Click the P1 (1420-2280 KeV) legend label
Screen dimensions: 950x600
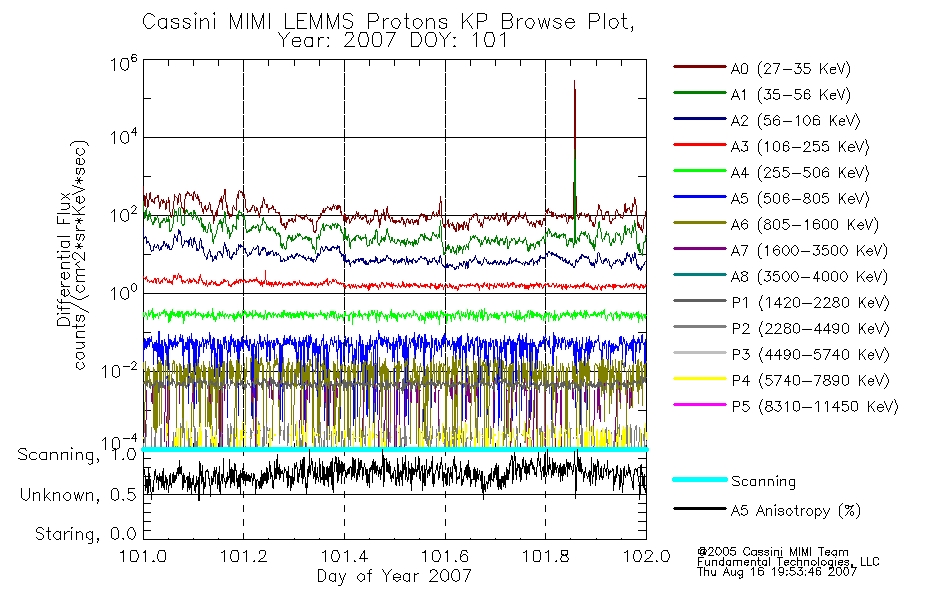click(810, 303)
